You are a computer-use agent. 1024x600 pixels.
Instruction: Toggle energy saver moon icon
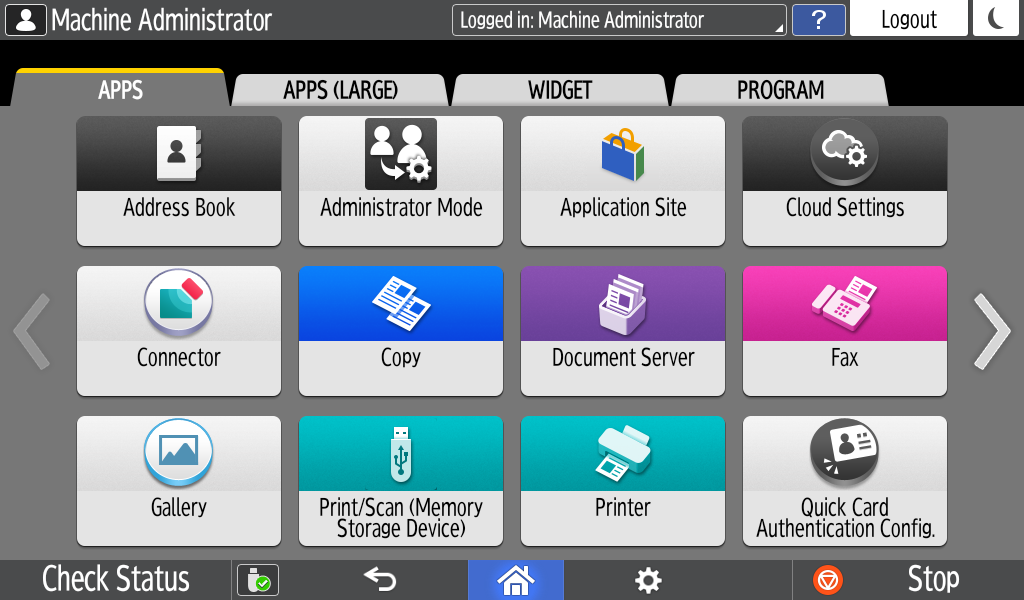pyautogui.click(x=996, y=19)
